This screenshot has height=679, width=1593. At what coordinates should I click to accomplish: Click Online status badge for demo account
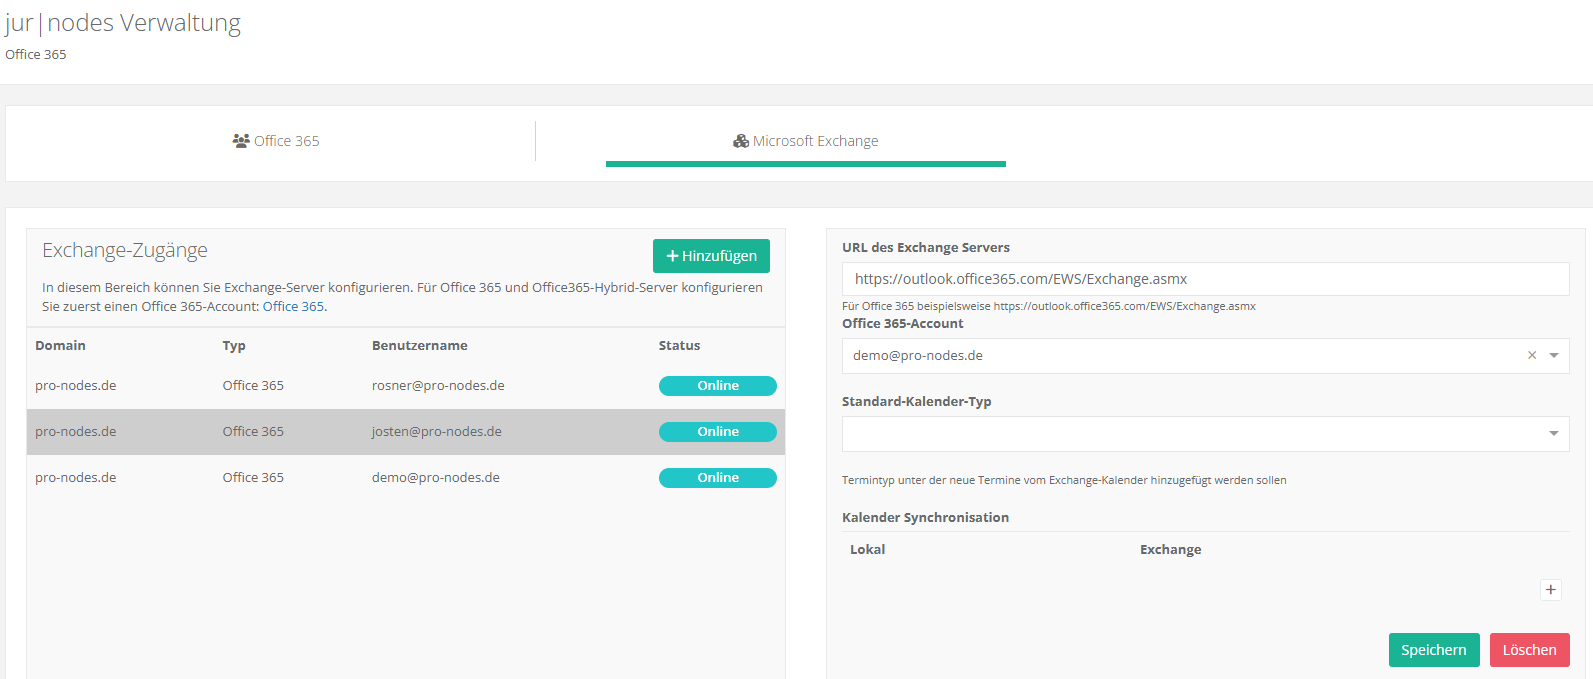pyautogui.click(x=717, y=478)
